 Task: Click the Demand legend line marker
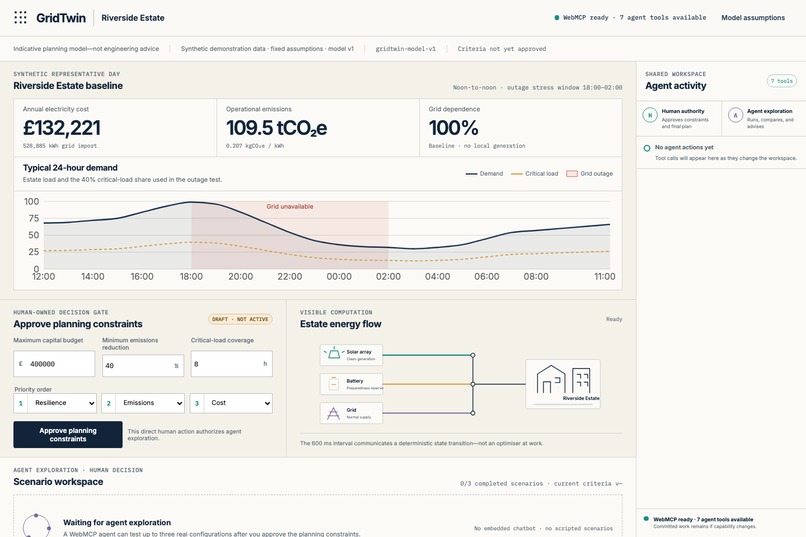pos(471,174)
